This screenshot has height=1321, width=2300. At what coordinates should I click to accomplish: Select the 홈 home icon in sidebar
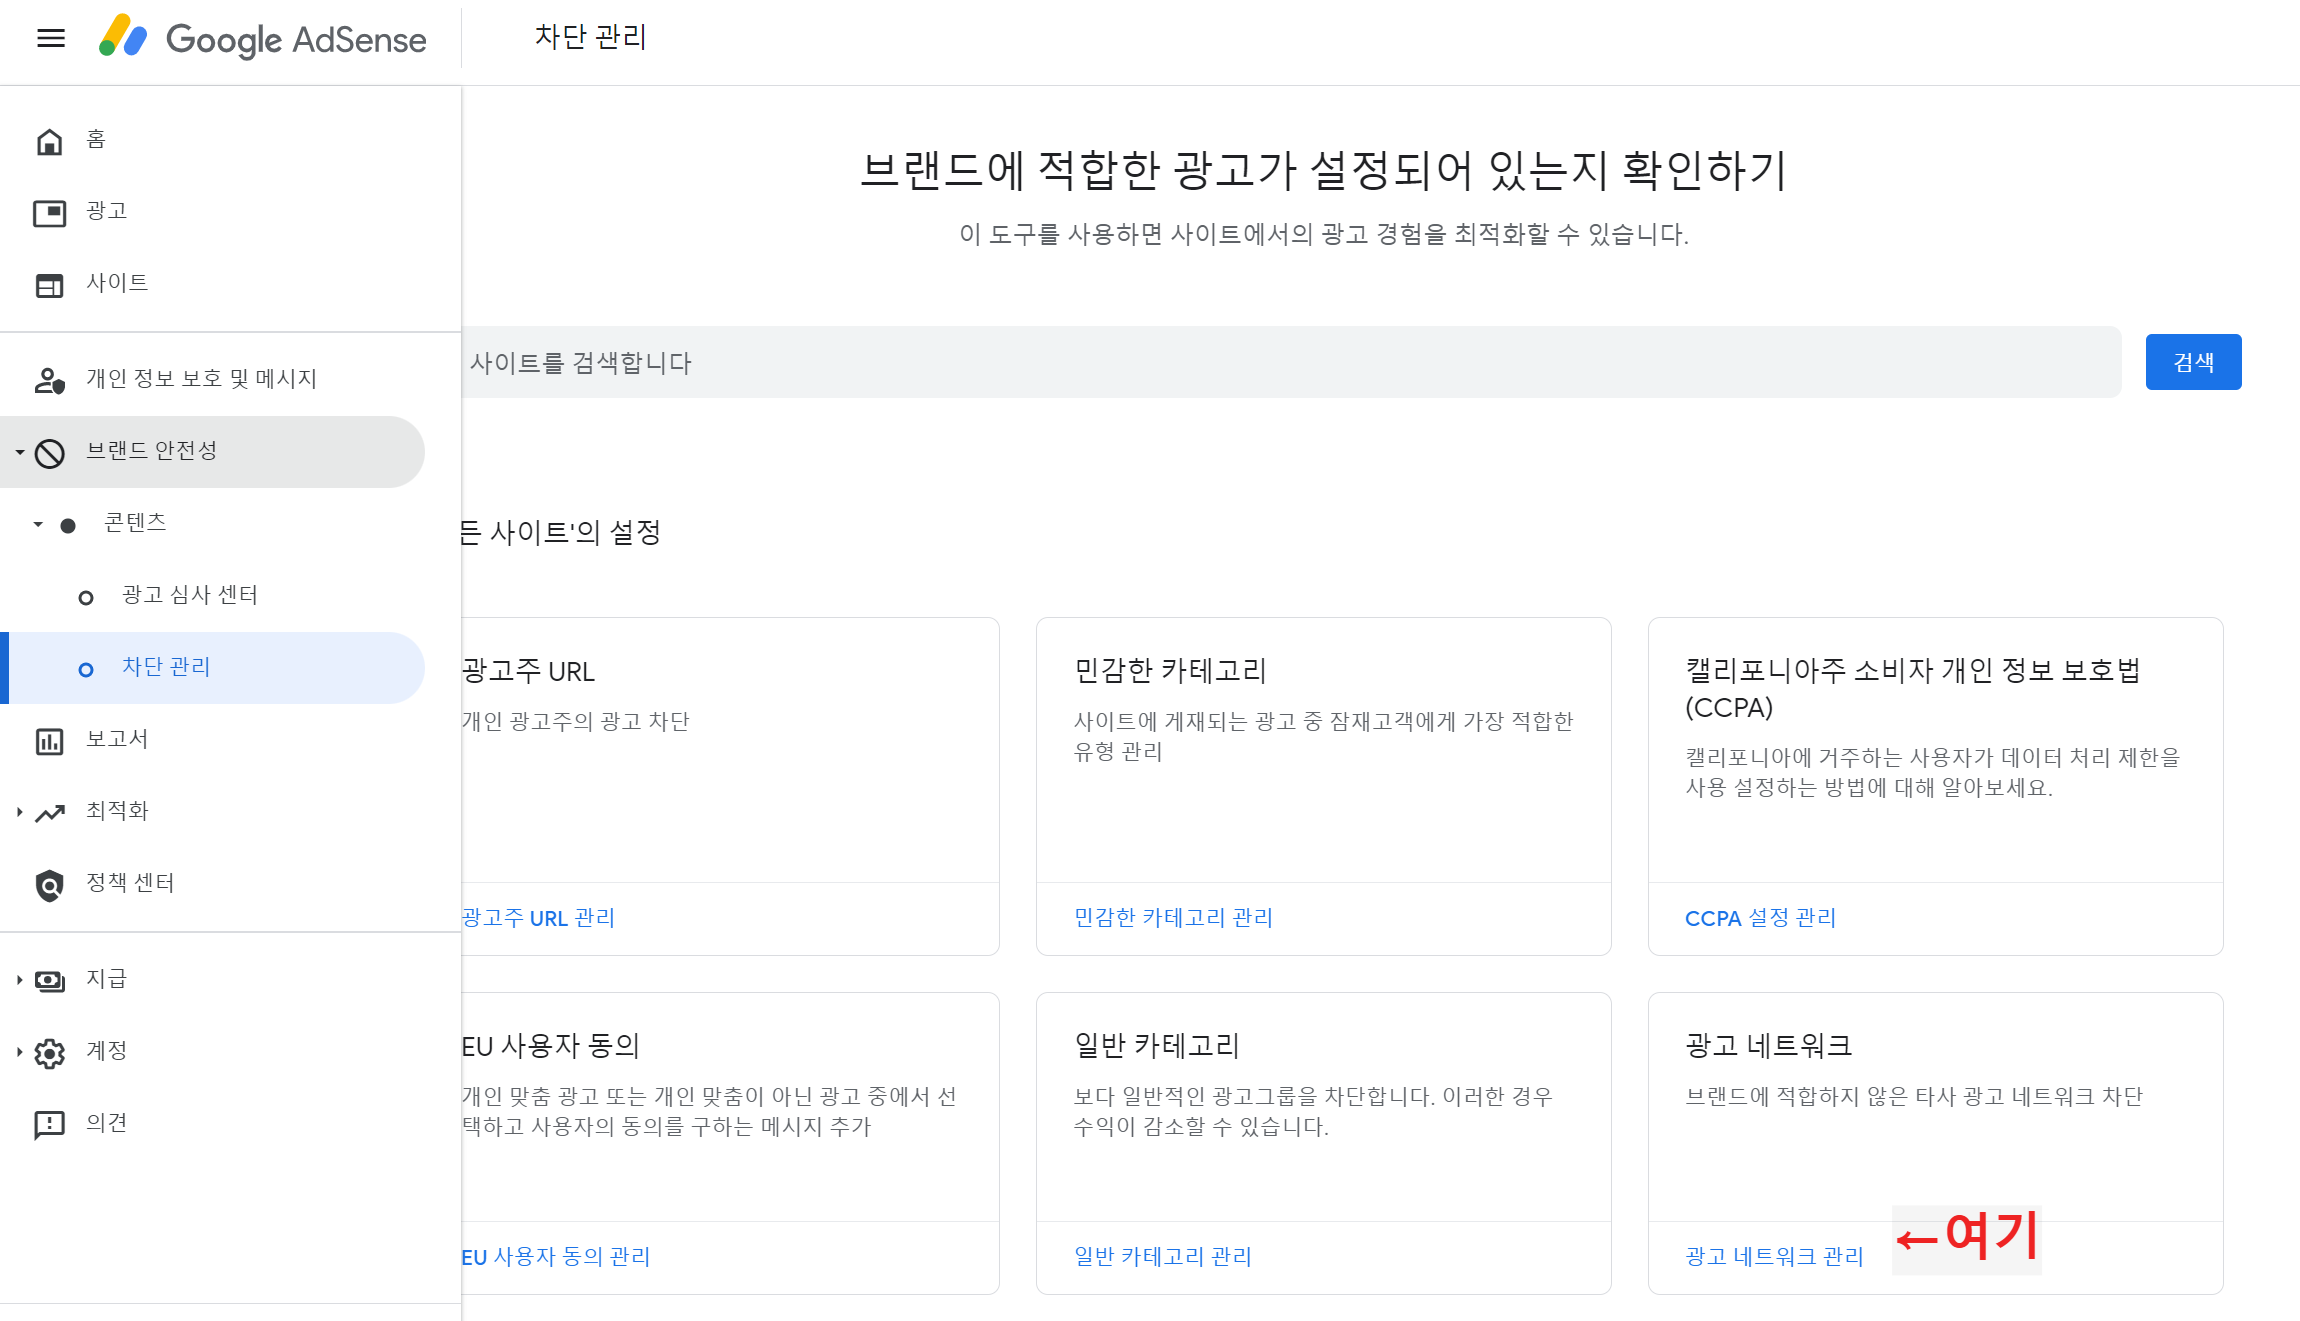(x=50, y=139)
